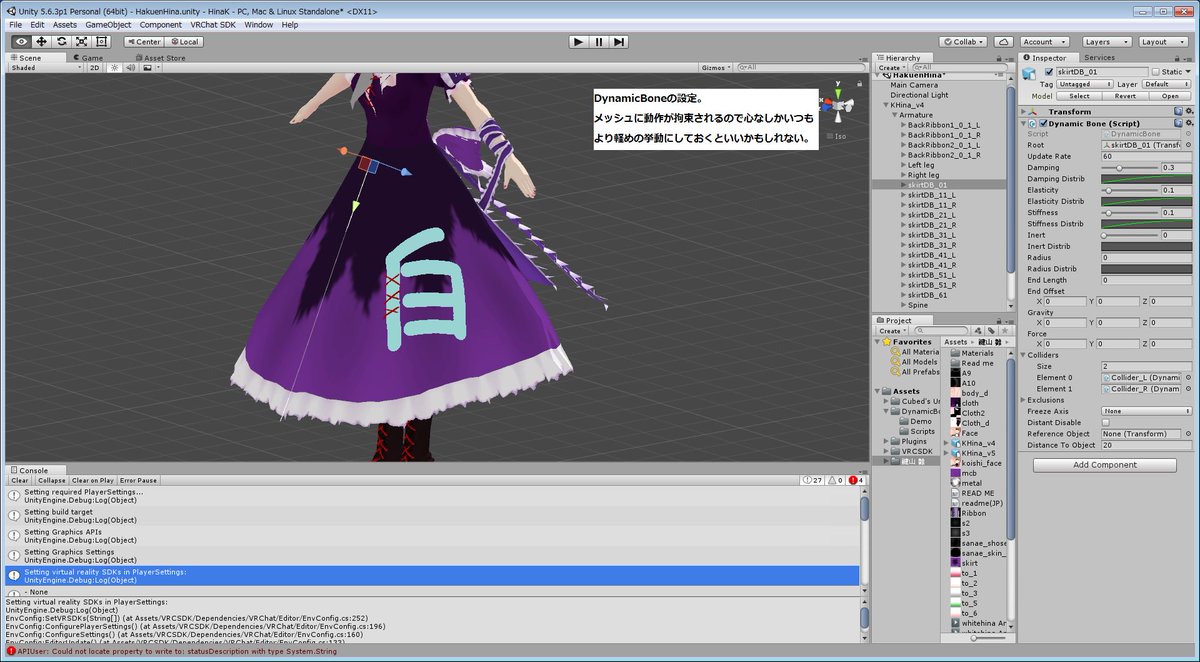1200x662 pixels.
Task: Toggle console Collapse button
Action: 52,480
